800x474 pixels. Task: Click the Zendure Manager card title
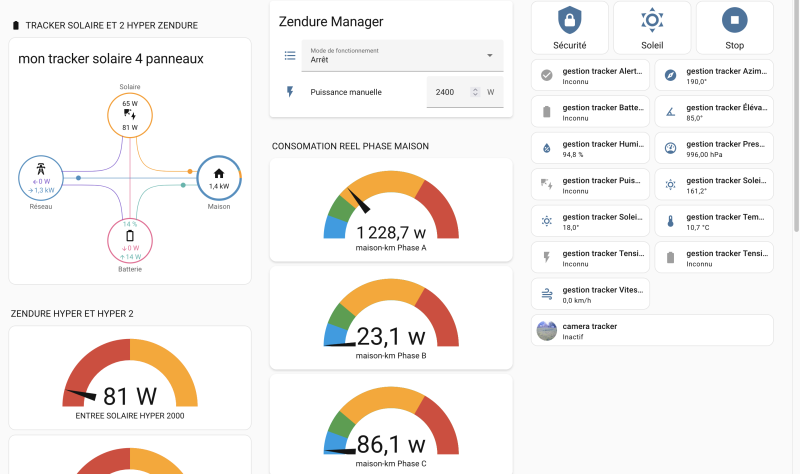331,21
